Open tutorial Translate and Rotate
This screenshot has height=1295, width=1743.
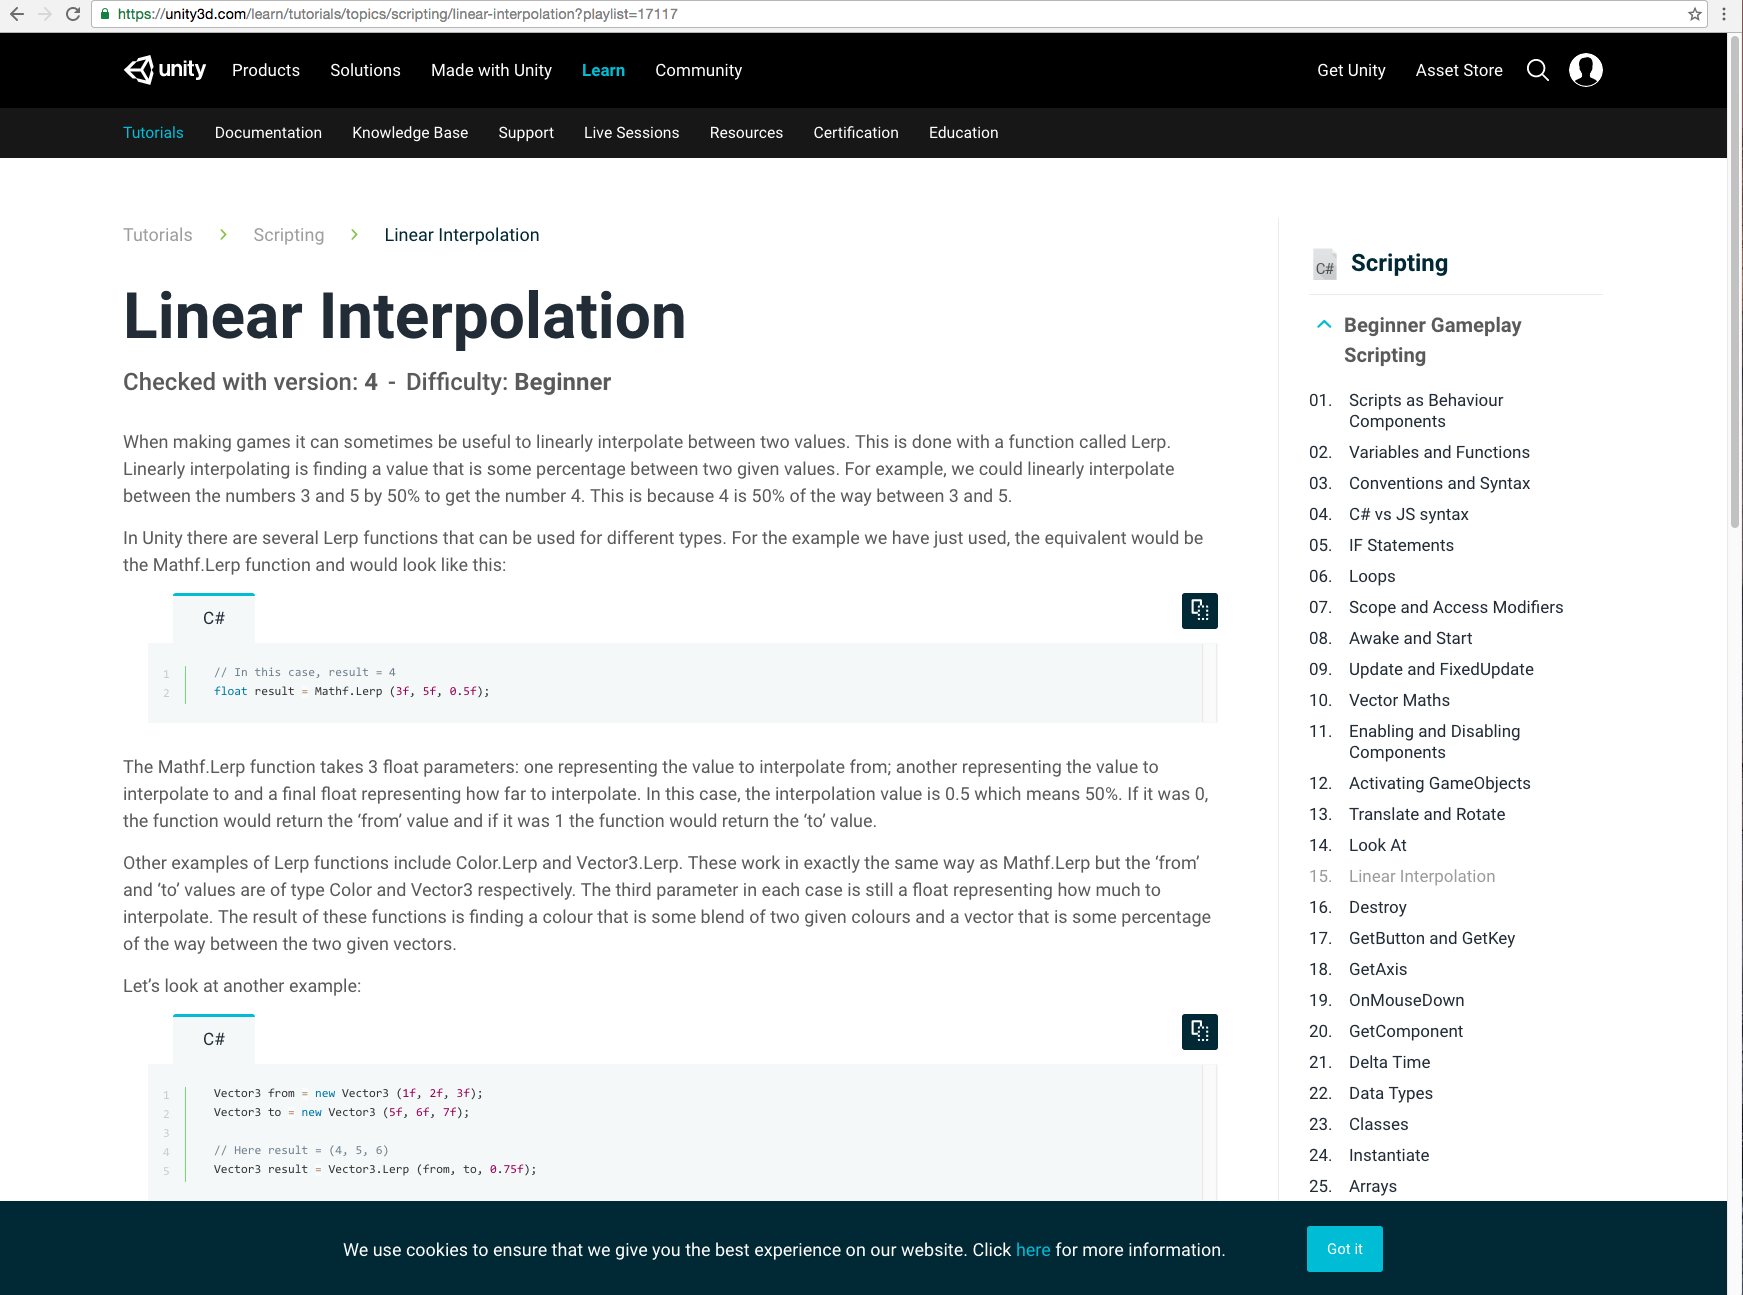[x=1427, y=814]
